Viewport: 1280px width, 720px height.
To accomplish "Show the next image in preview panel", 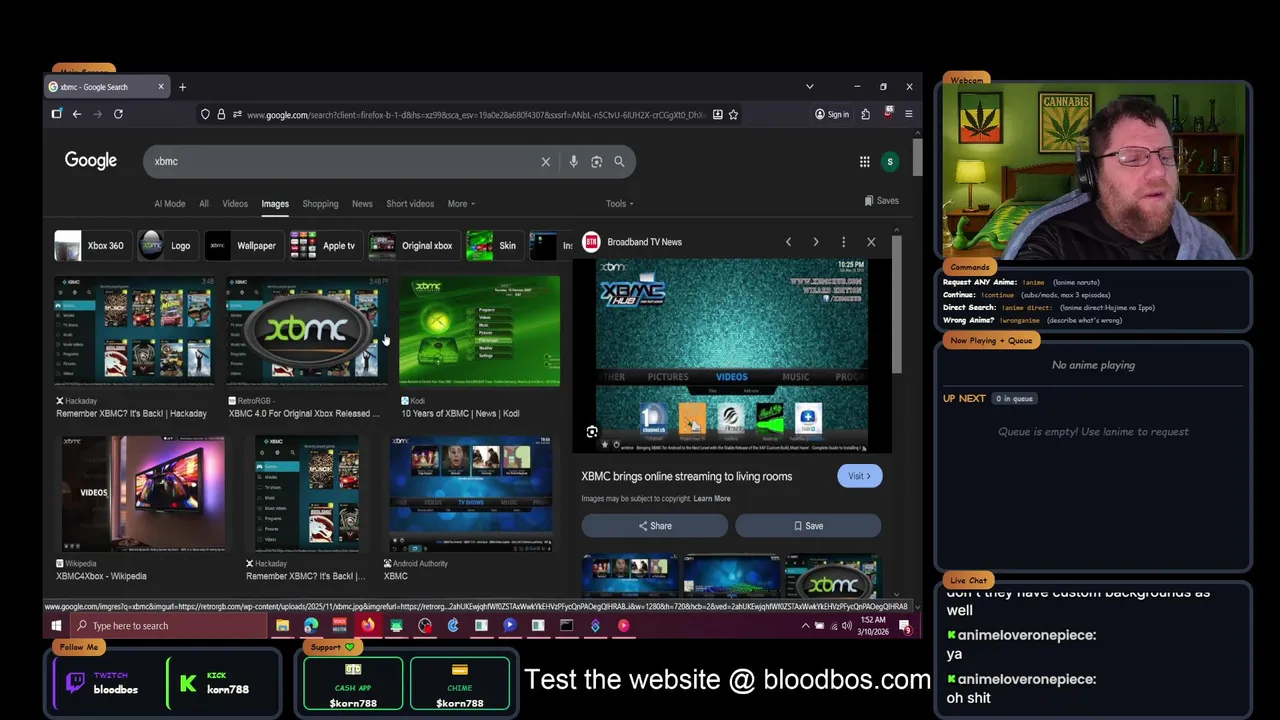I will (x=815, y=242).
